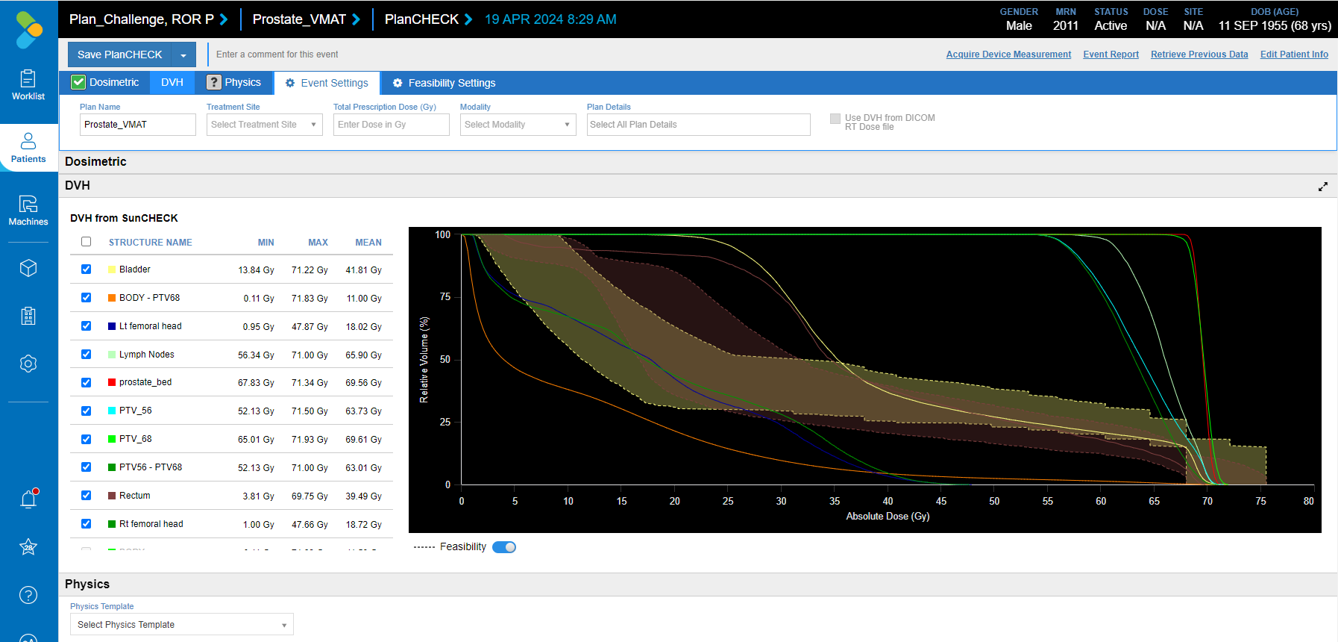Viewport: 1338px width, 642px height.
Task: Switch to the Physics tab
Action: coord(233,83)
